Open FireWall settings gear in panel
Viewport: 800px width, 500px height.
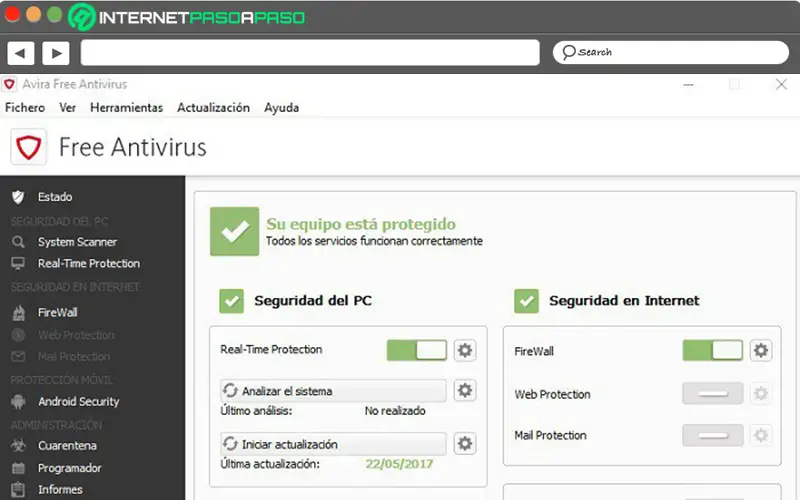pyautogui.click(x=761, y=351)
